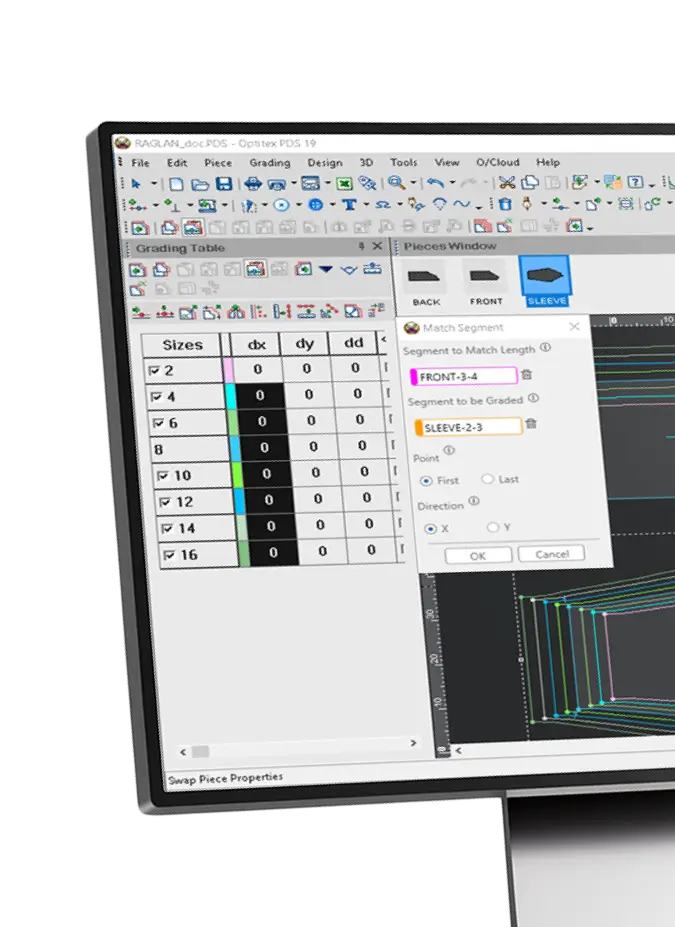Open the zoom tool dropdown arrow

[413, 184]
